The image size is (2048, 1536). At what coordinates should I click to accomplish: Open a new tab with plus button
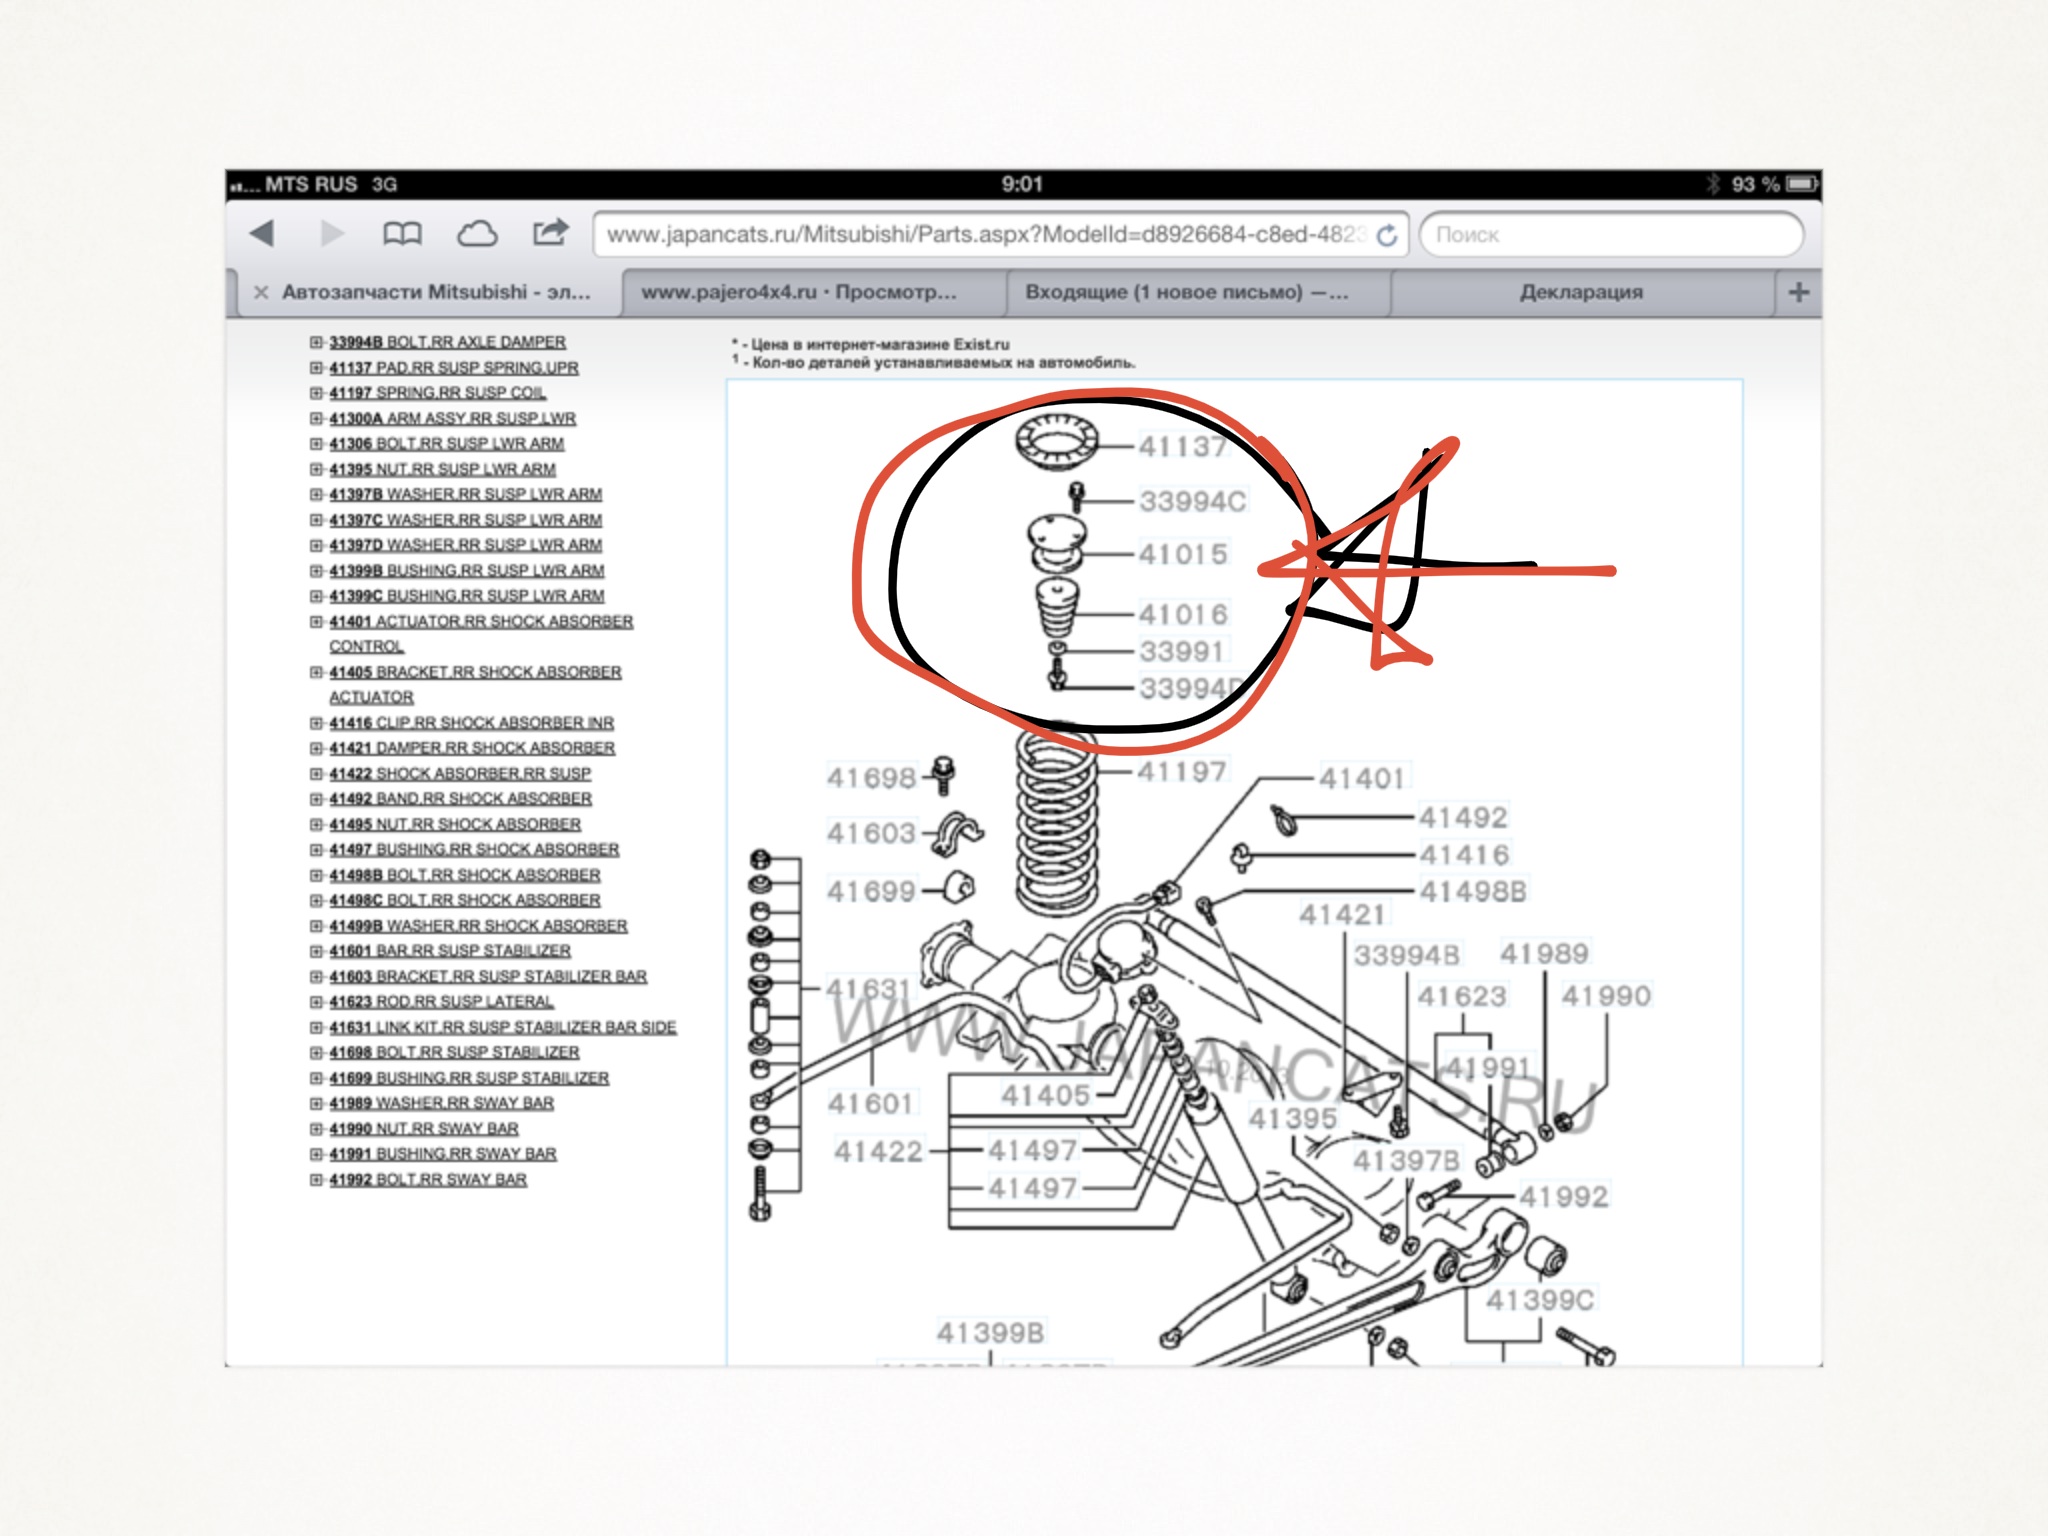click(x=1798, y=292)
